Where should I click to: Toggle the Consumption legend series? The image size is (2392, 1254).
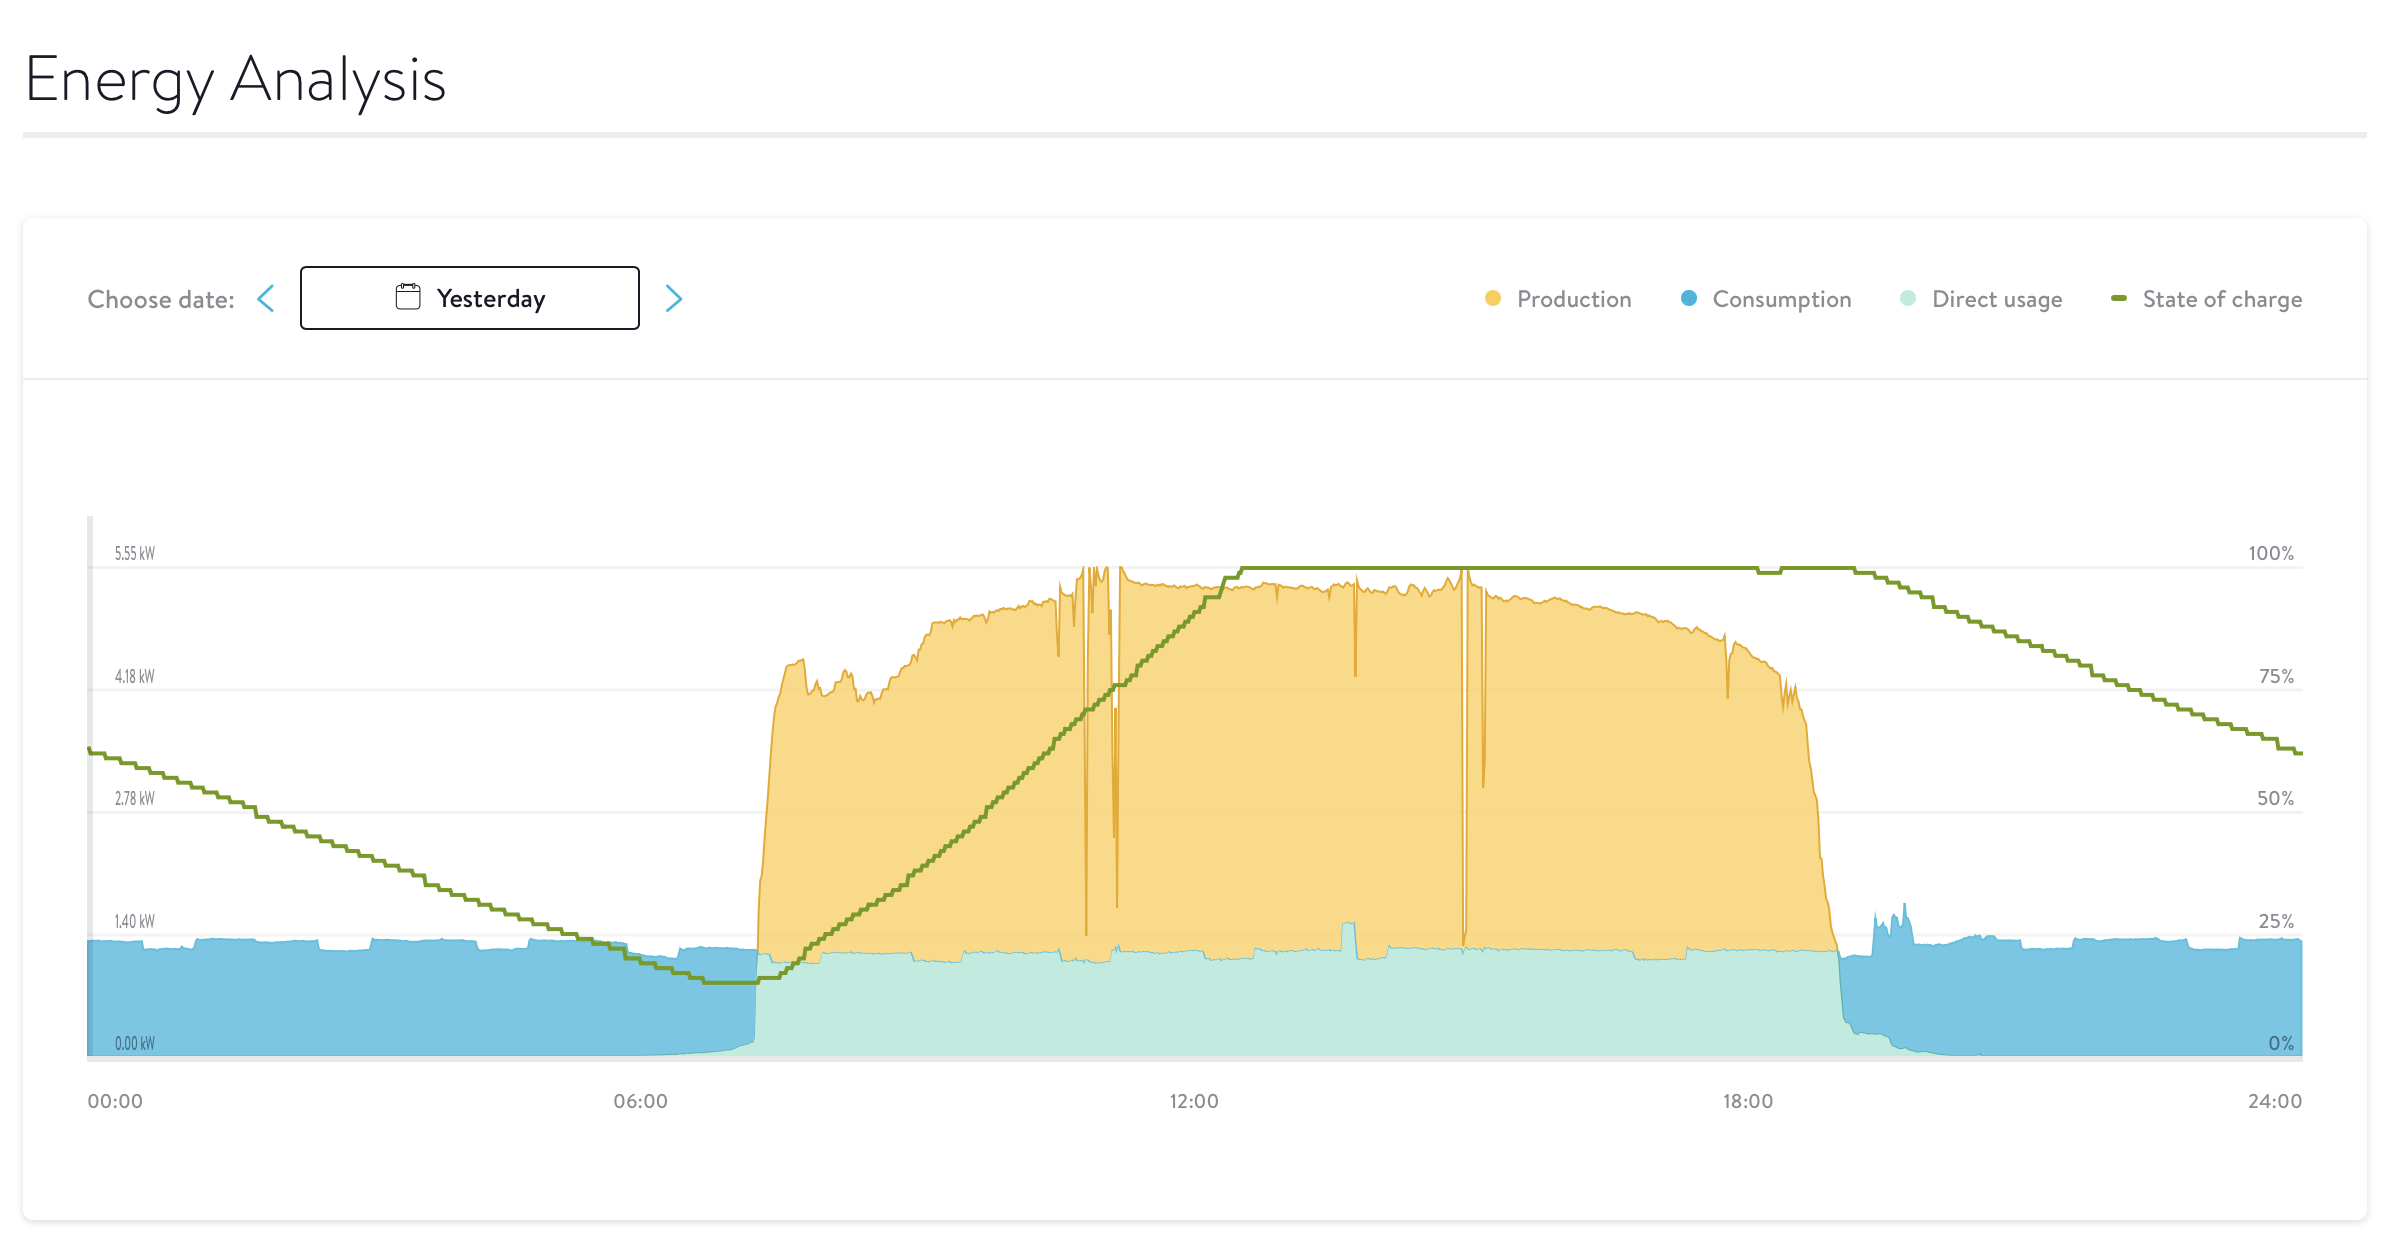[1781, 299]
